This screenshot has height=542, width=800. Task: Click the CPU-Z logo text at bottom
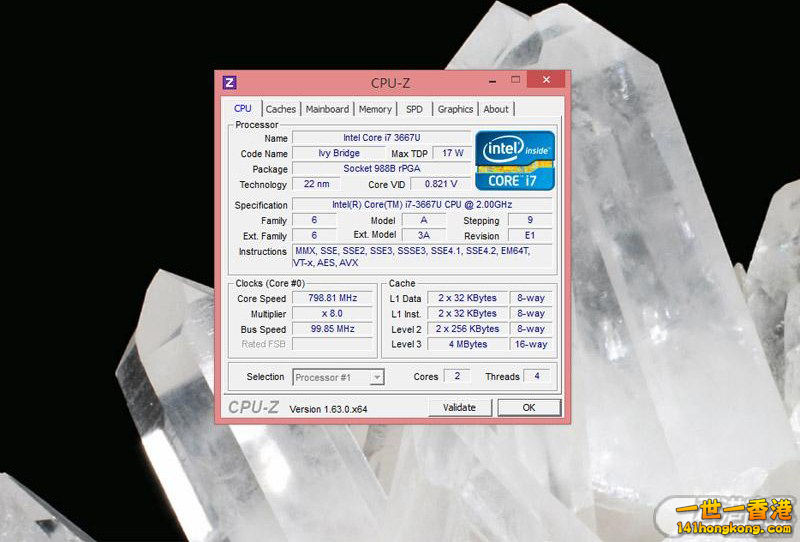(x=253, y=407)
